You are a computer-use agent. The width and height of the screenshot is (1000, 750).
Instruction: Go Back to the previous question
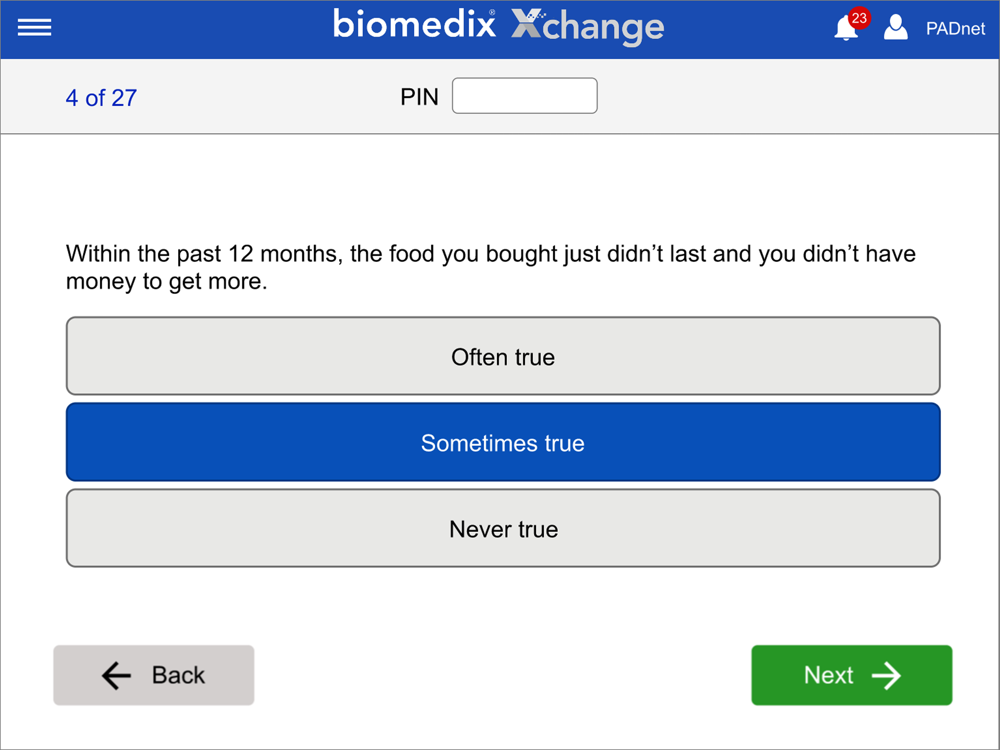pyautogui.click(x=153, y=675)
